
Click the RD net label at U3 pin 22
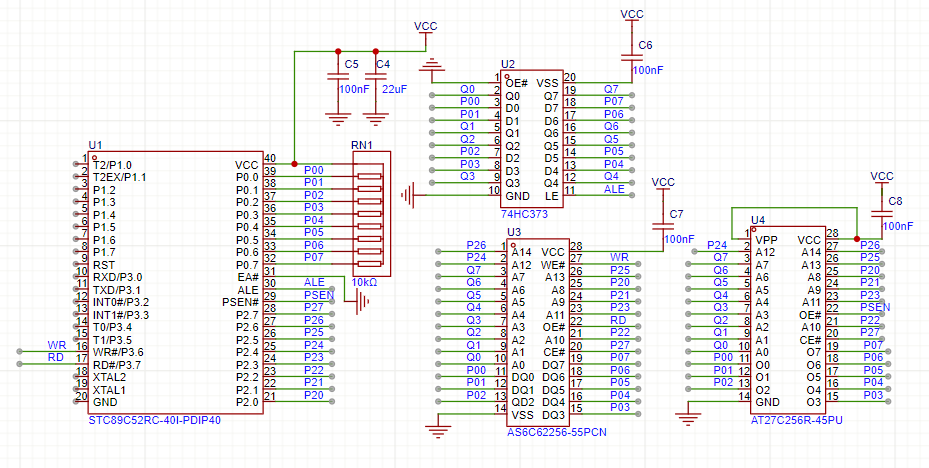(x=619, y=319)
